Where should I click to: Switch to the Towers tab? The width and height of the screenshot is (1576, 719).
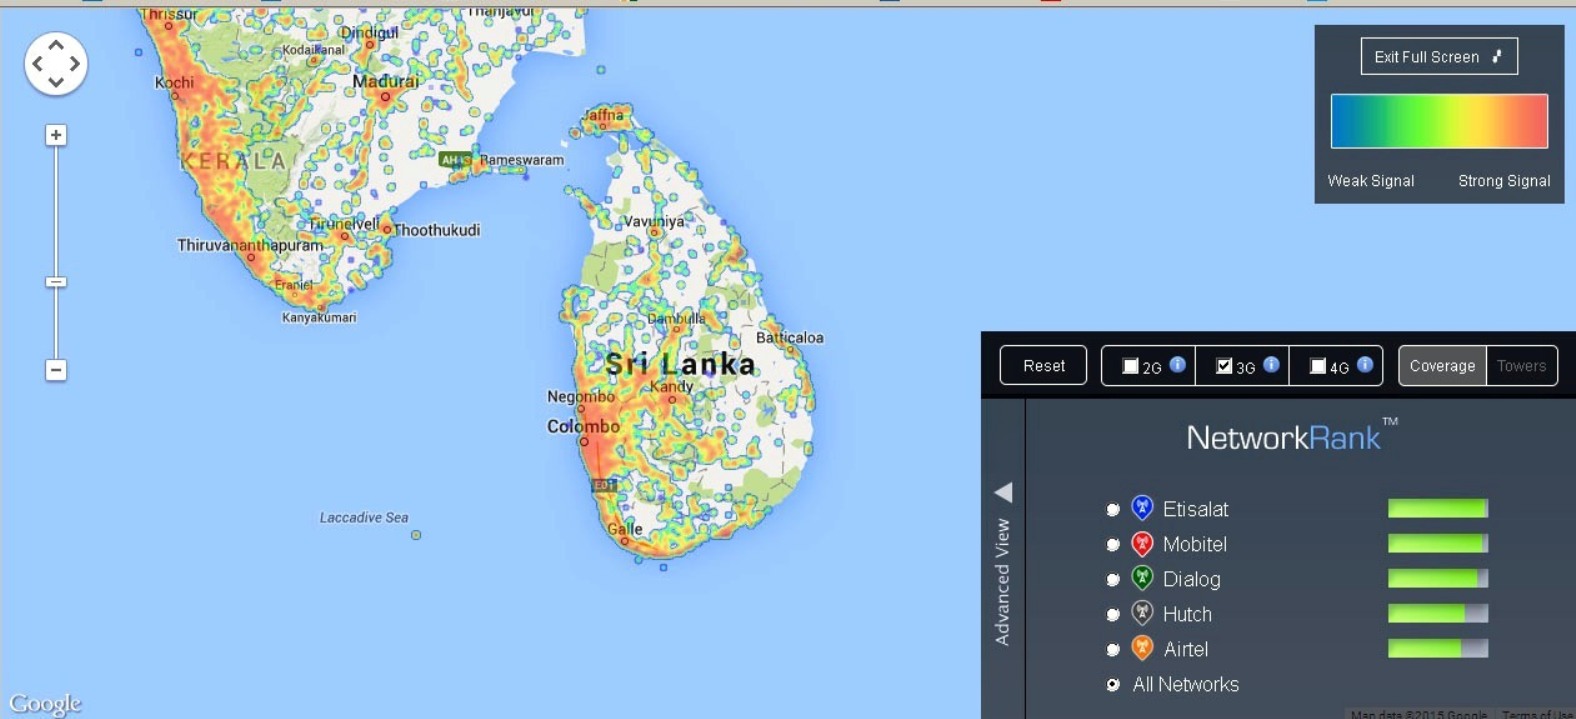click(1521, 366)
